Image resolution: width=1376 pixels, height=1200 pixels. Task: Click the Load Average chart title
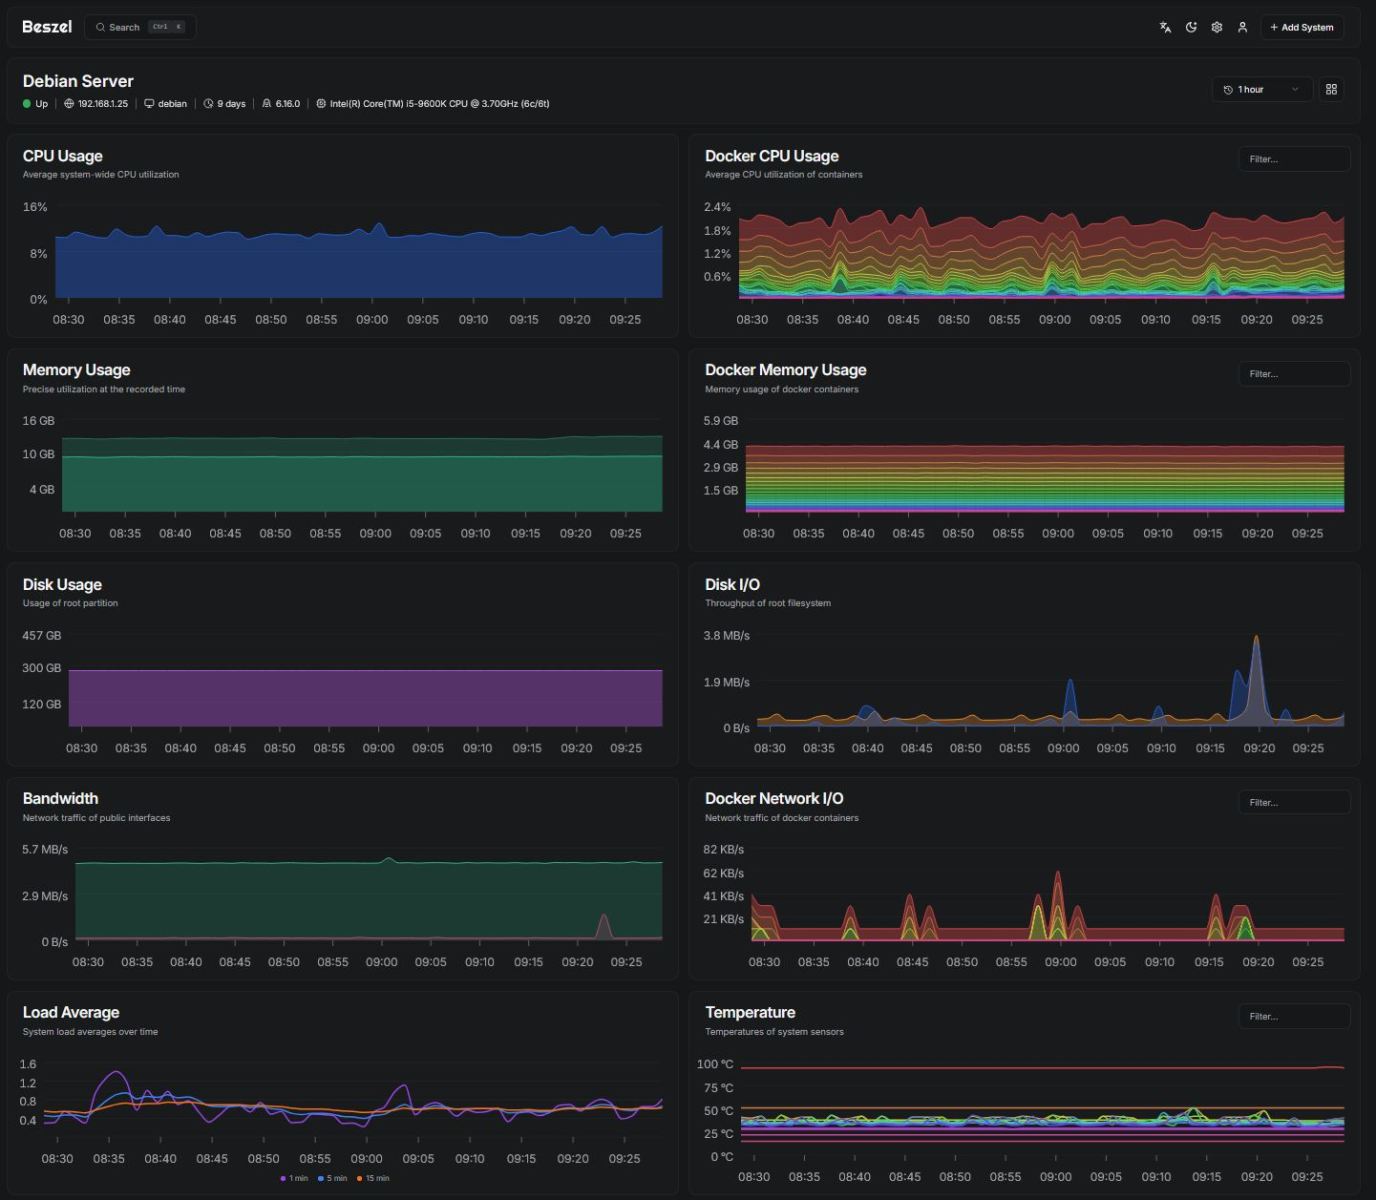[71, 1013]
